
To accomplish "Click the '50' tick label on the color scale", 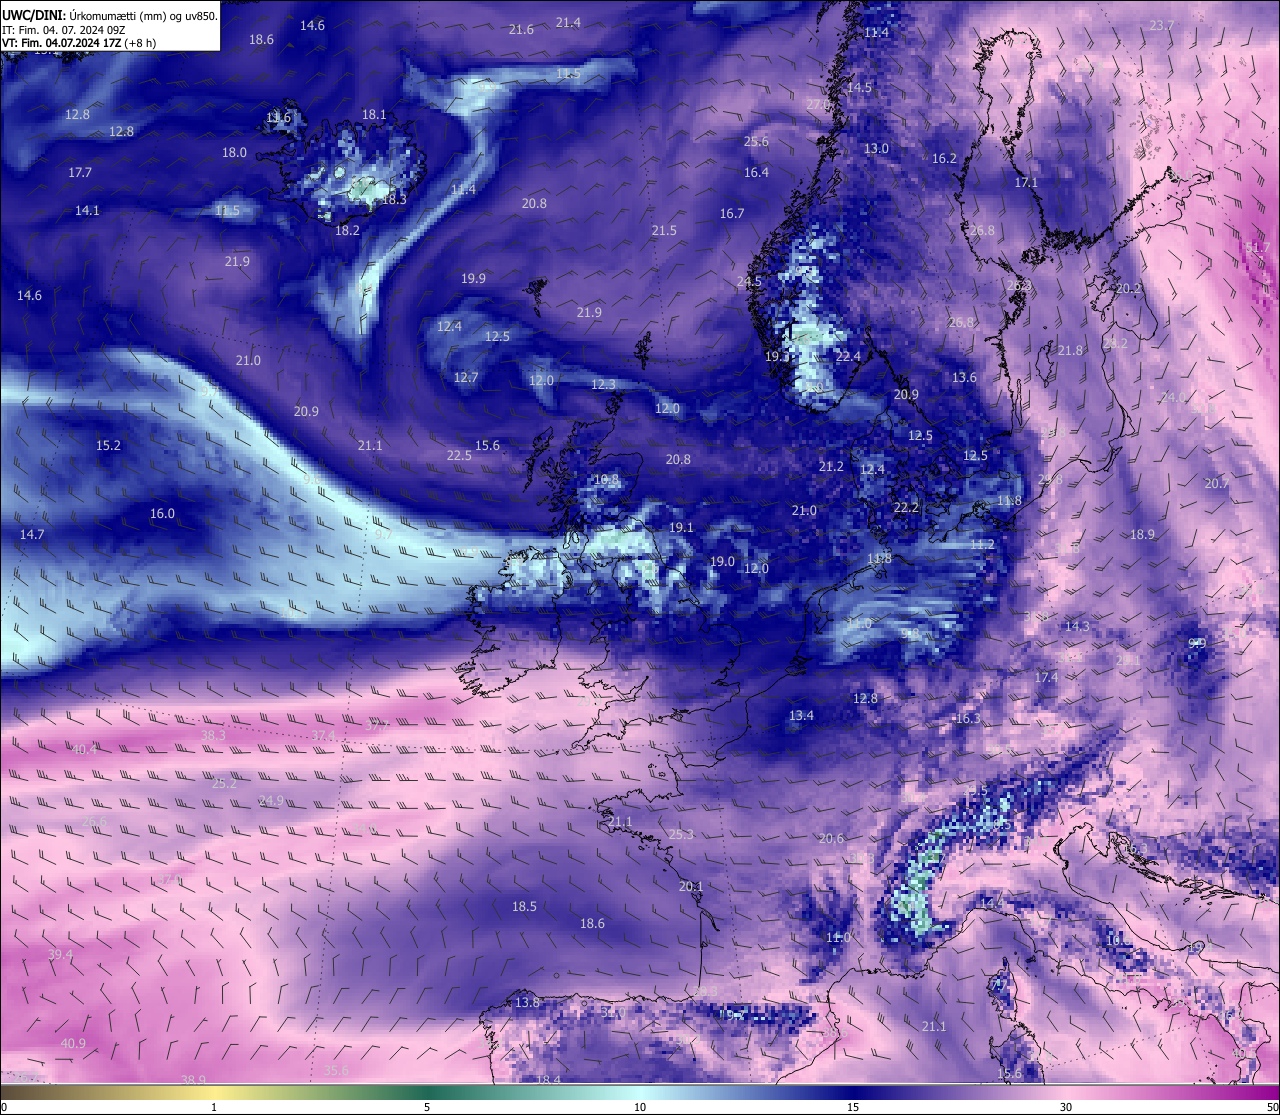I will (1272, 1107).
